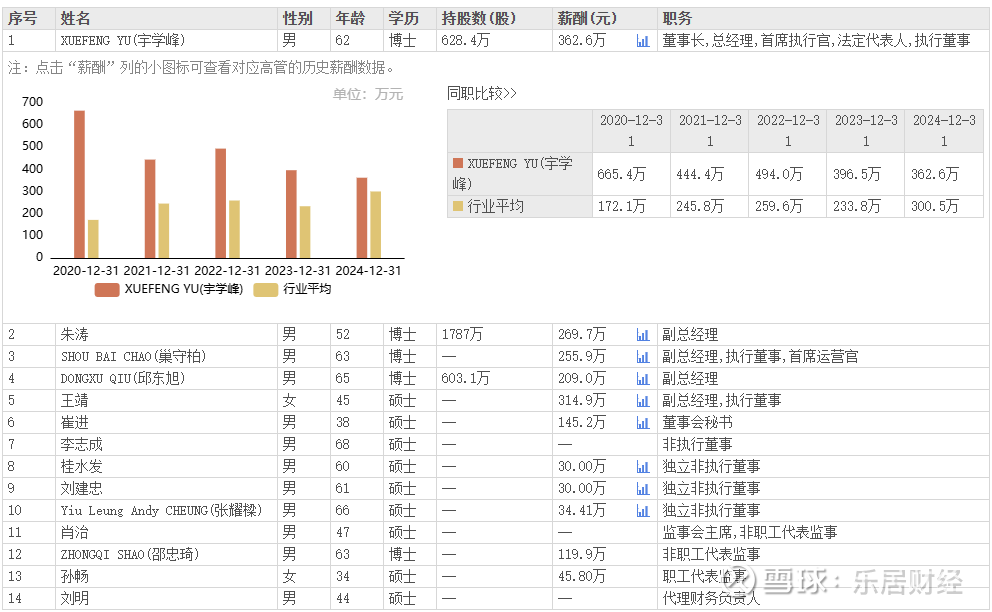Select name 刘明 in the table

[75, 599]
